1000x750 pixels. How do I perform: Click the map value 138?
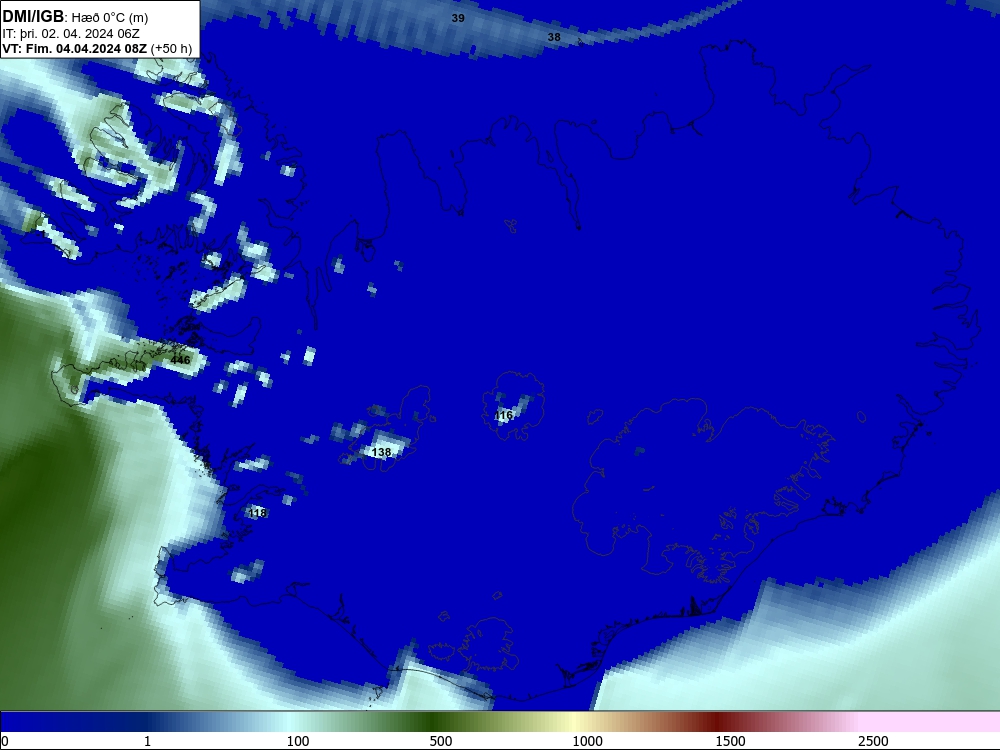(381, 452)
